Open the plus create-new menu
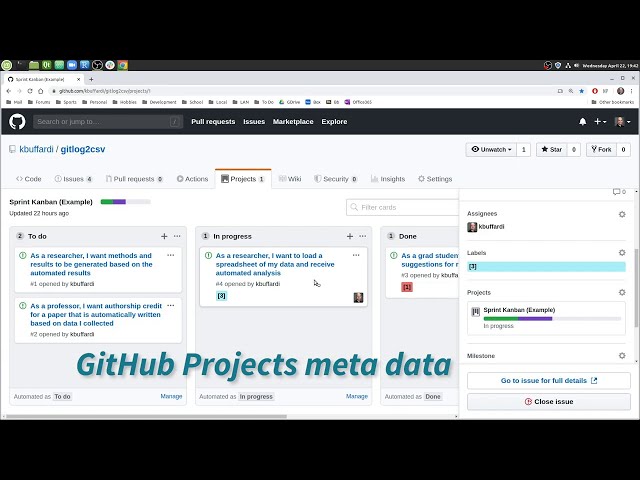 (600, 122)
